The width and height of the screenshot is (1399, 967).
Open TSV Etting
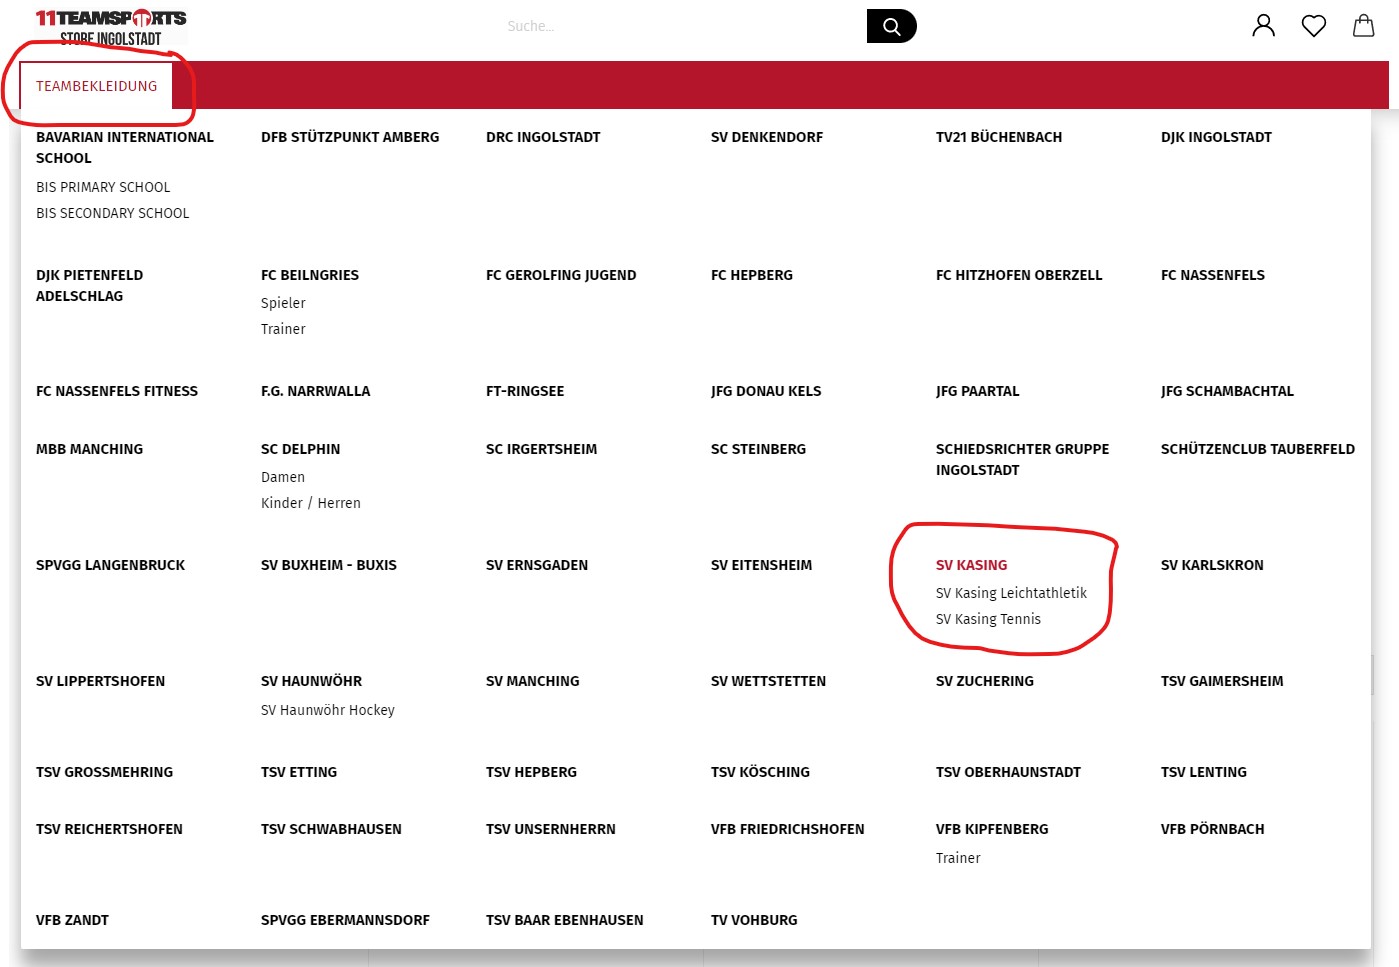[x=299, y=772]
